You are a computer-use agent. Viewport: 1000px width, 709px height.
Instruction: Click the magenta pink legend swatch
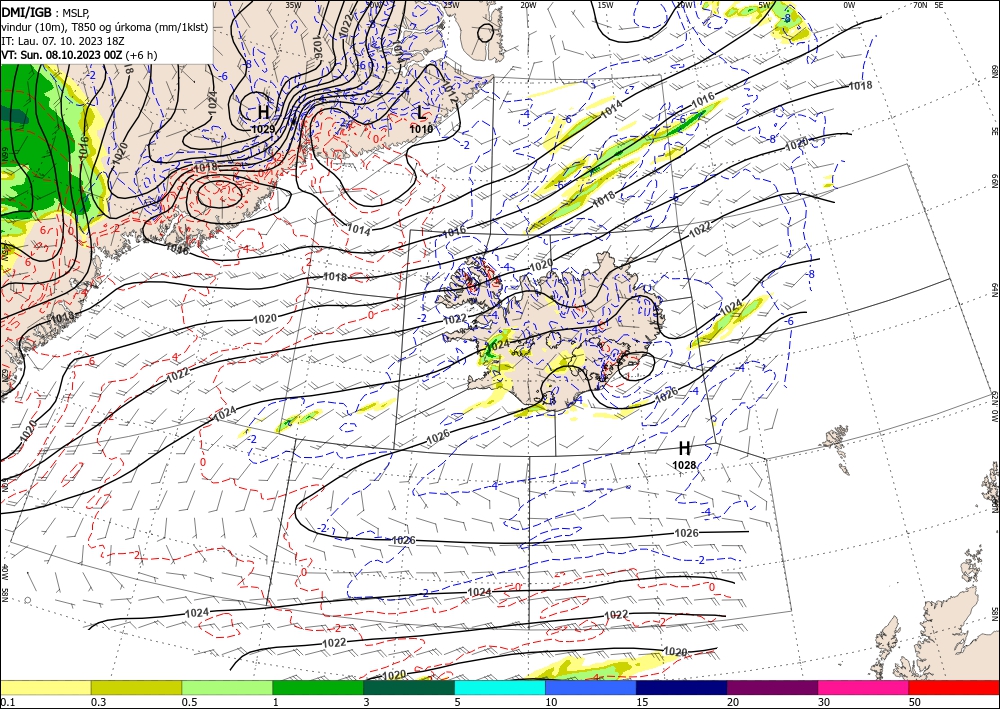[864, 687]
